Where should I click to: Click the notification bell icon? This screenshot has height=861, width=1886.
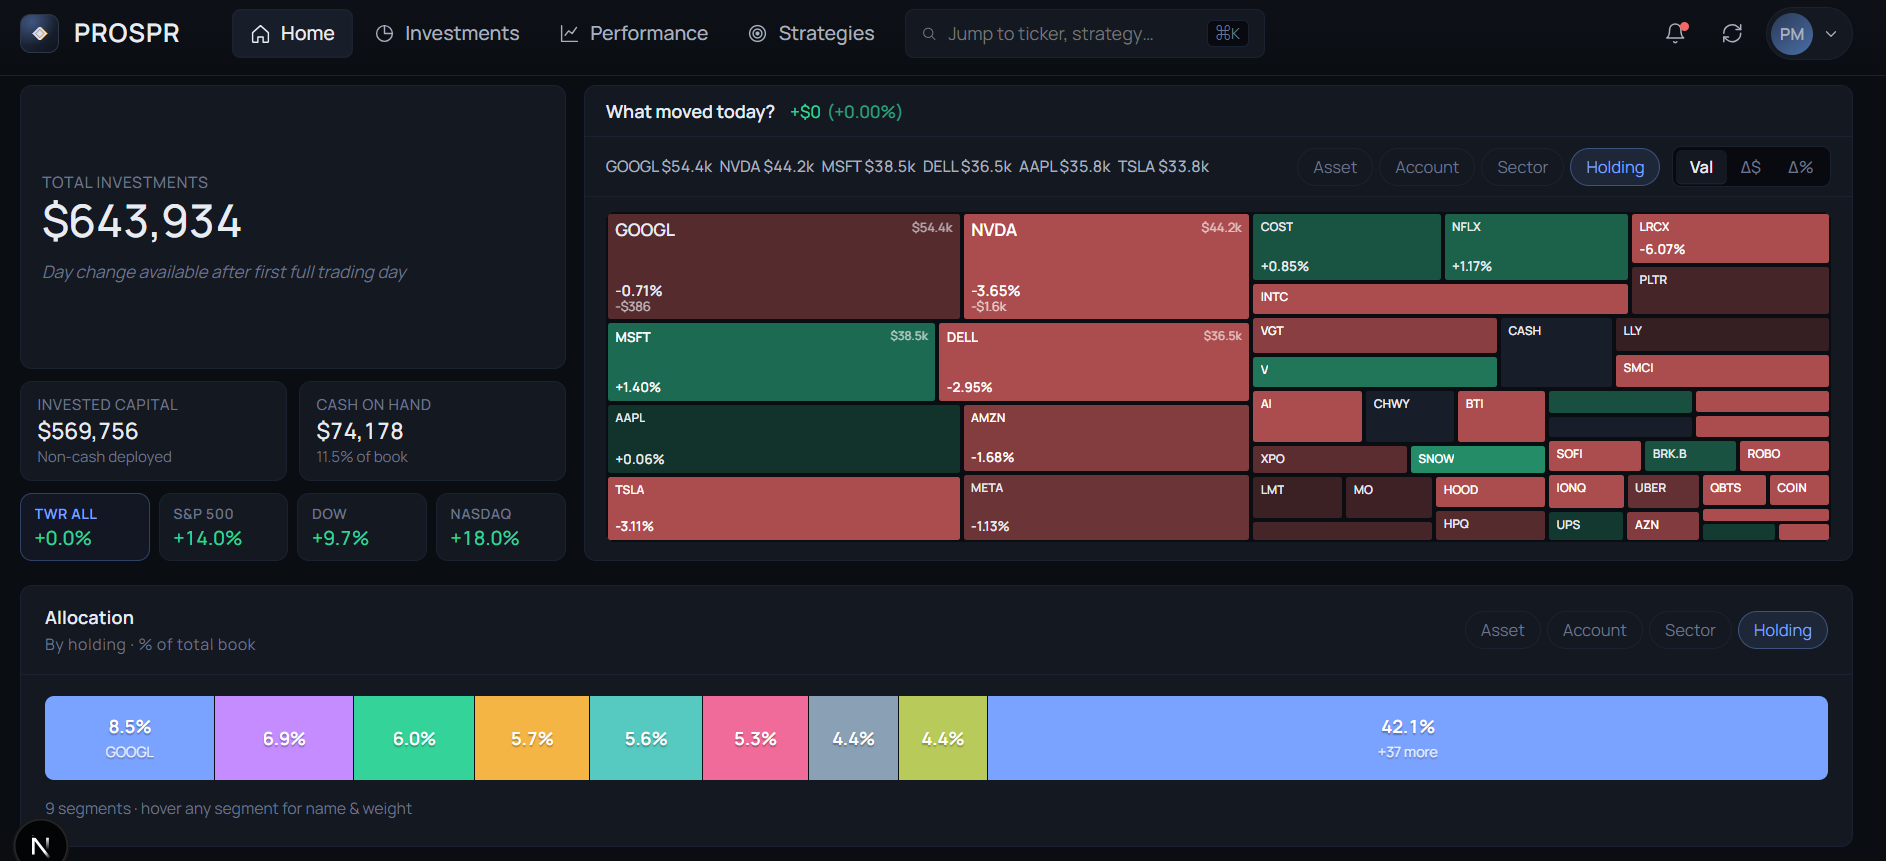tap(1676, 33)
